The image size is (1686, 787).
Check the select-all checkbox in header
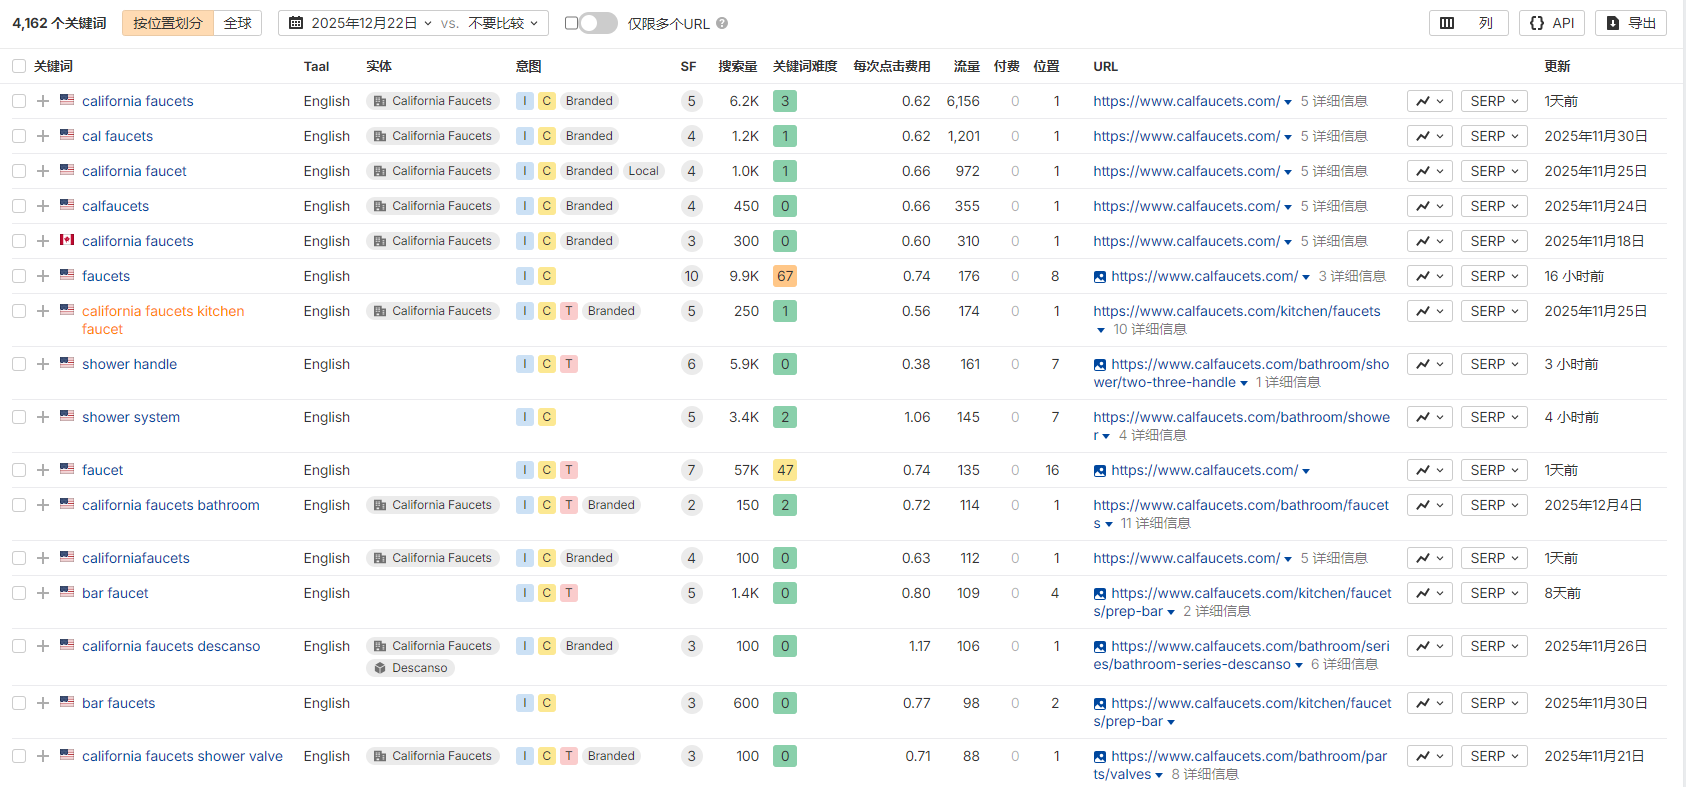19,66
